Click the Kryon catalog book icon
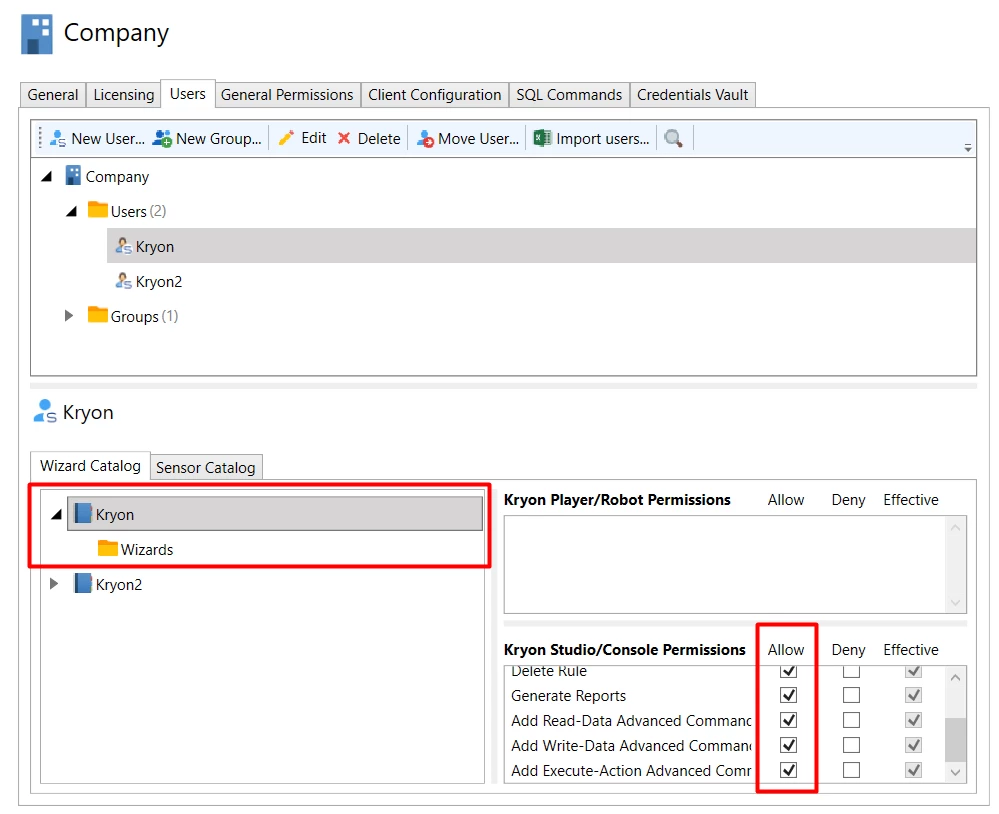The height and width of the screenshot is (814, 999). coord(83,513)
